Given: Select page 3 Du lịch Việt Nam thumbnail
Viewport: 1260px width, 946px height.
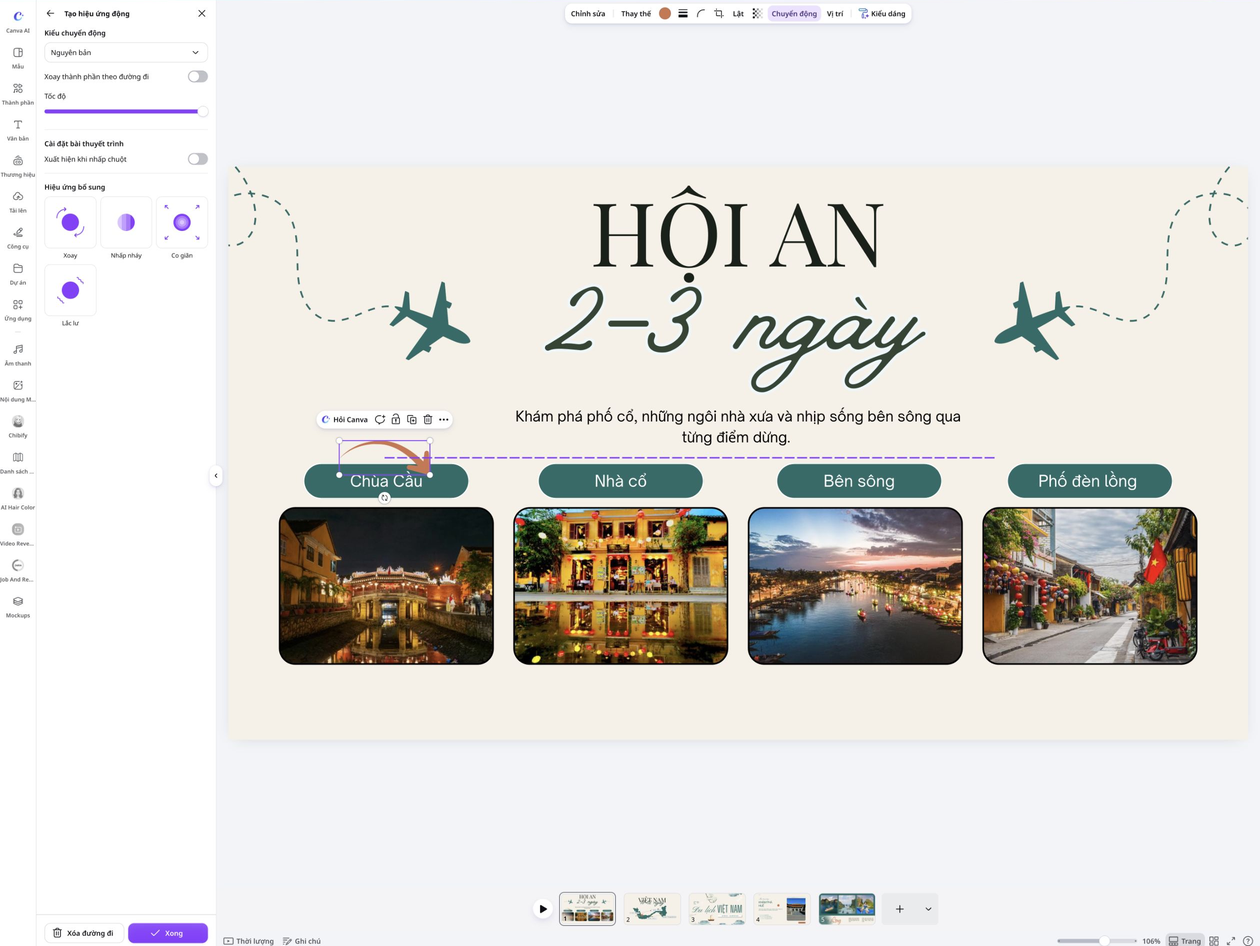Looking at the screenshot, I should pos(718,909).
